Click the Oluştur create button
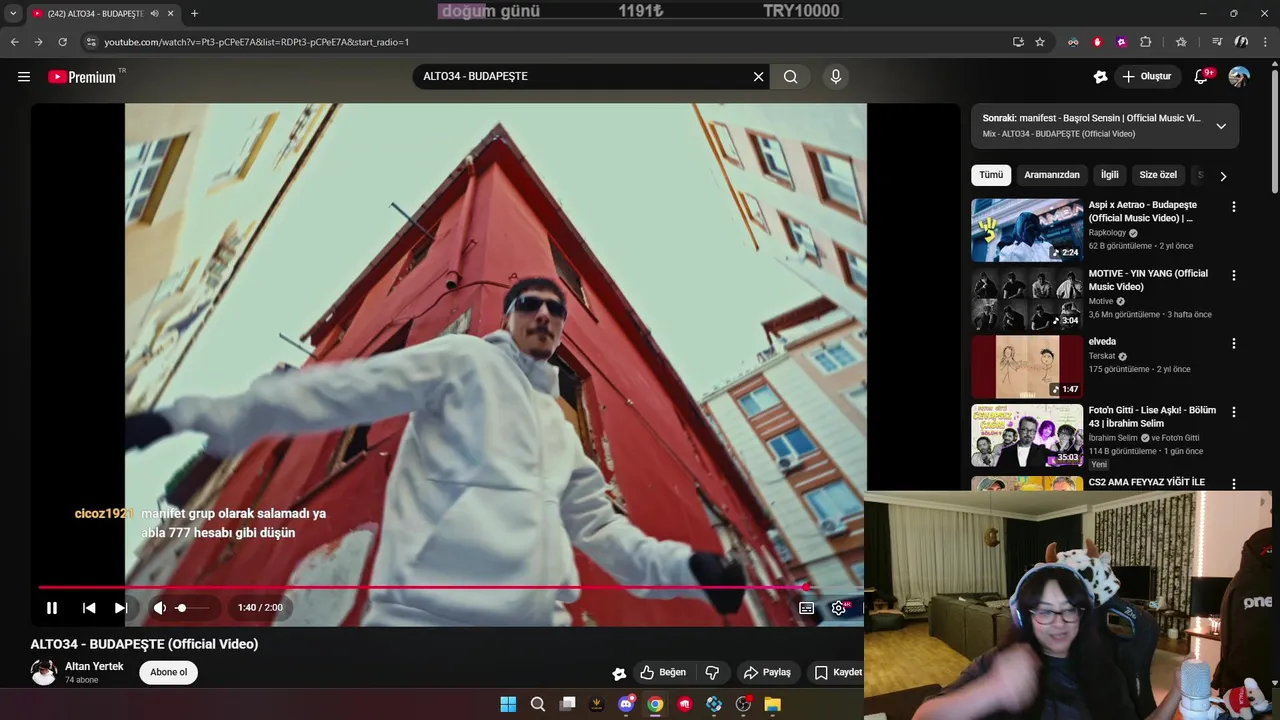This screenshot has height=720, width=1280. 1147,77
